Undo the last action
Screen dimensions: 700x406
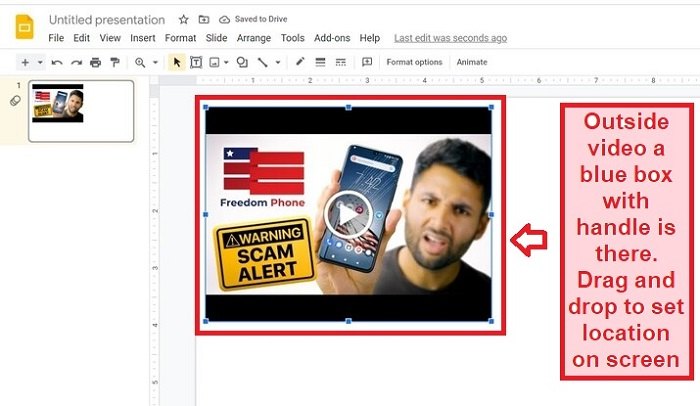57,63
